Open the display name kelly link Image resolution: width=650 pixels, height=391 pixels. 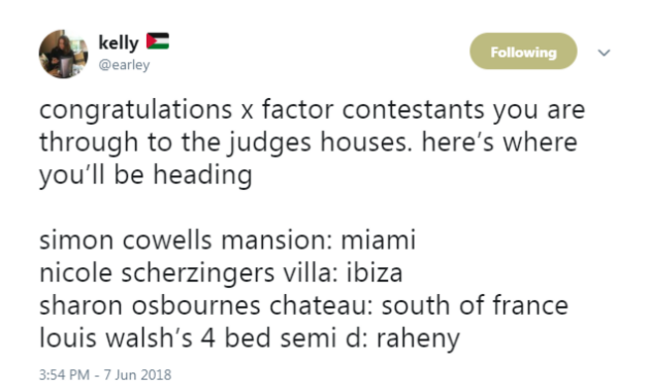pos(119,43)
